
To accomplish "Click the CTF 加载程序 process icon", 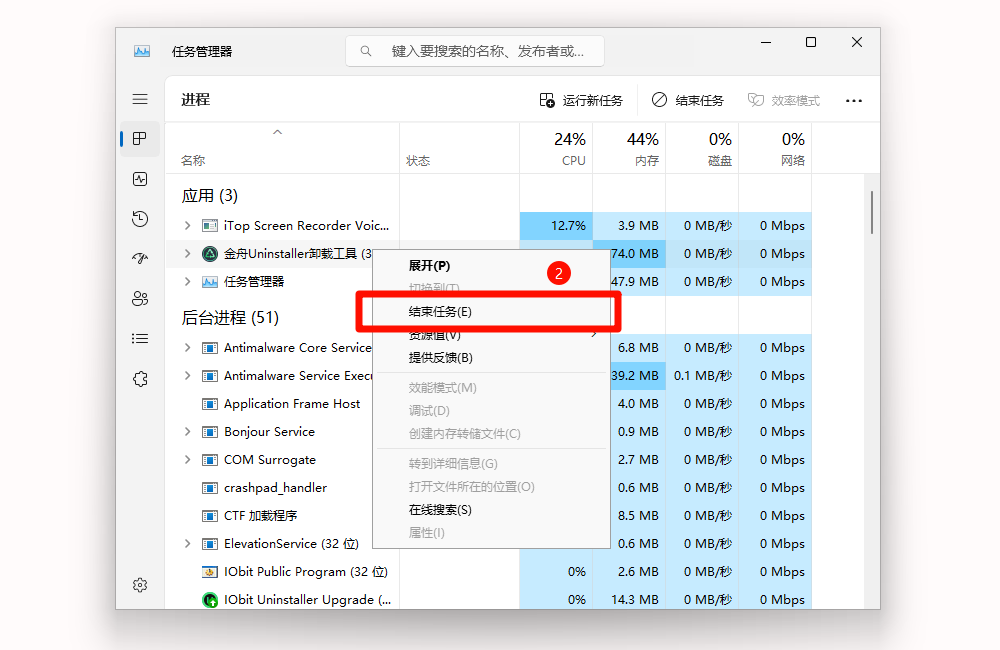I will [x=209, y=516].
